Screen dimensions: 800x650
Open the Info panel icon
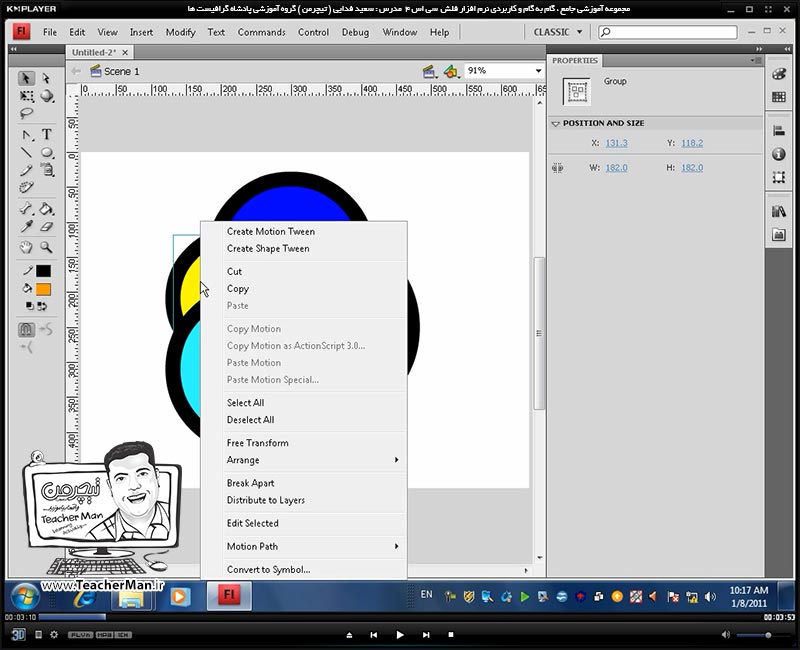tap(779, 154)
